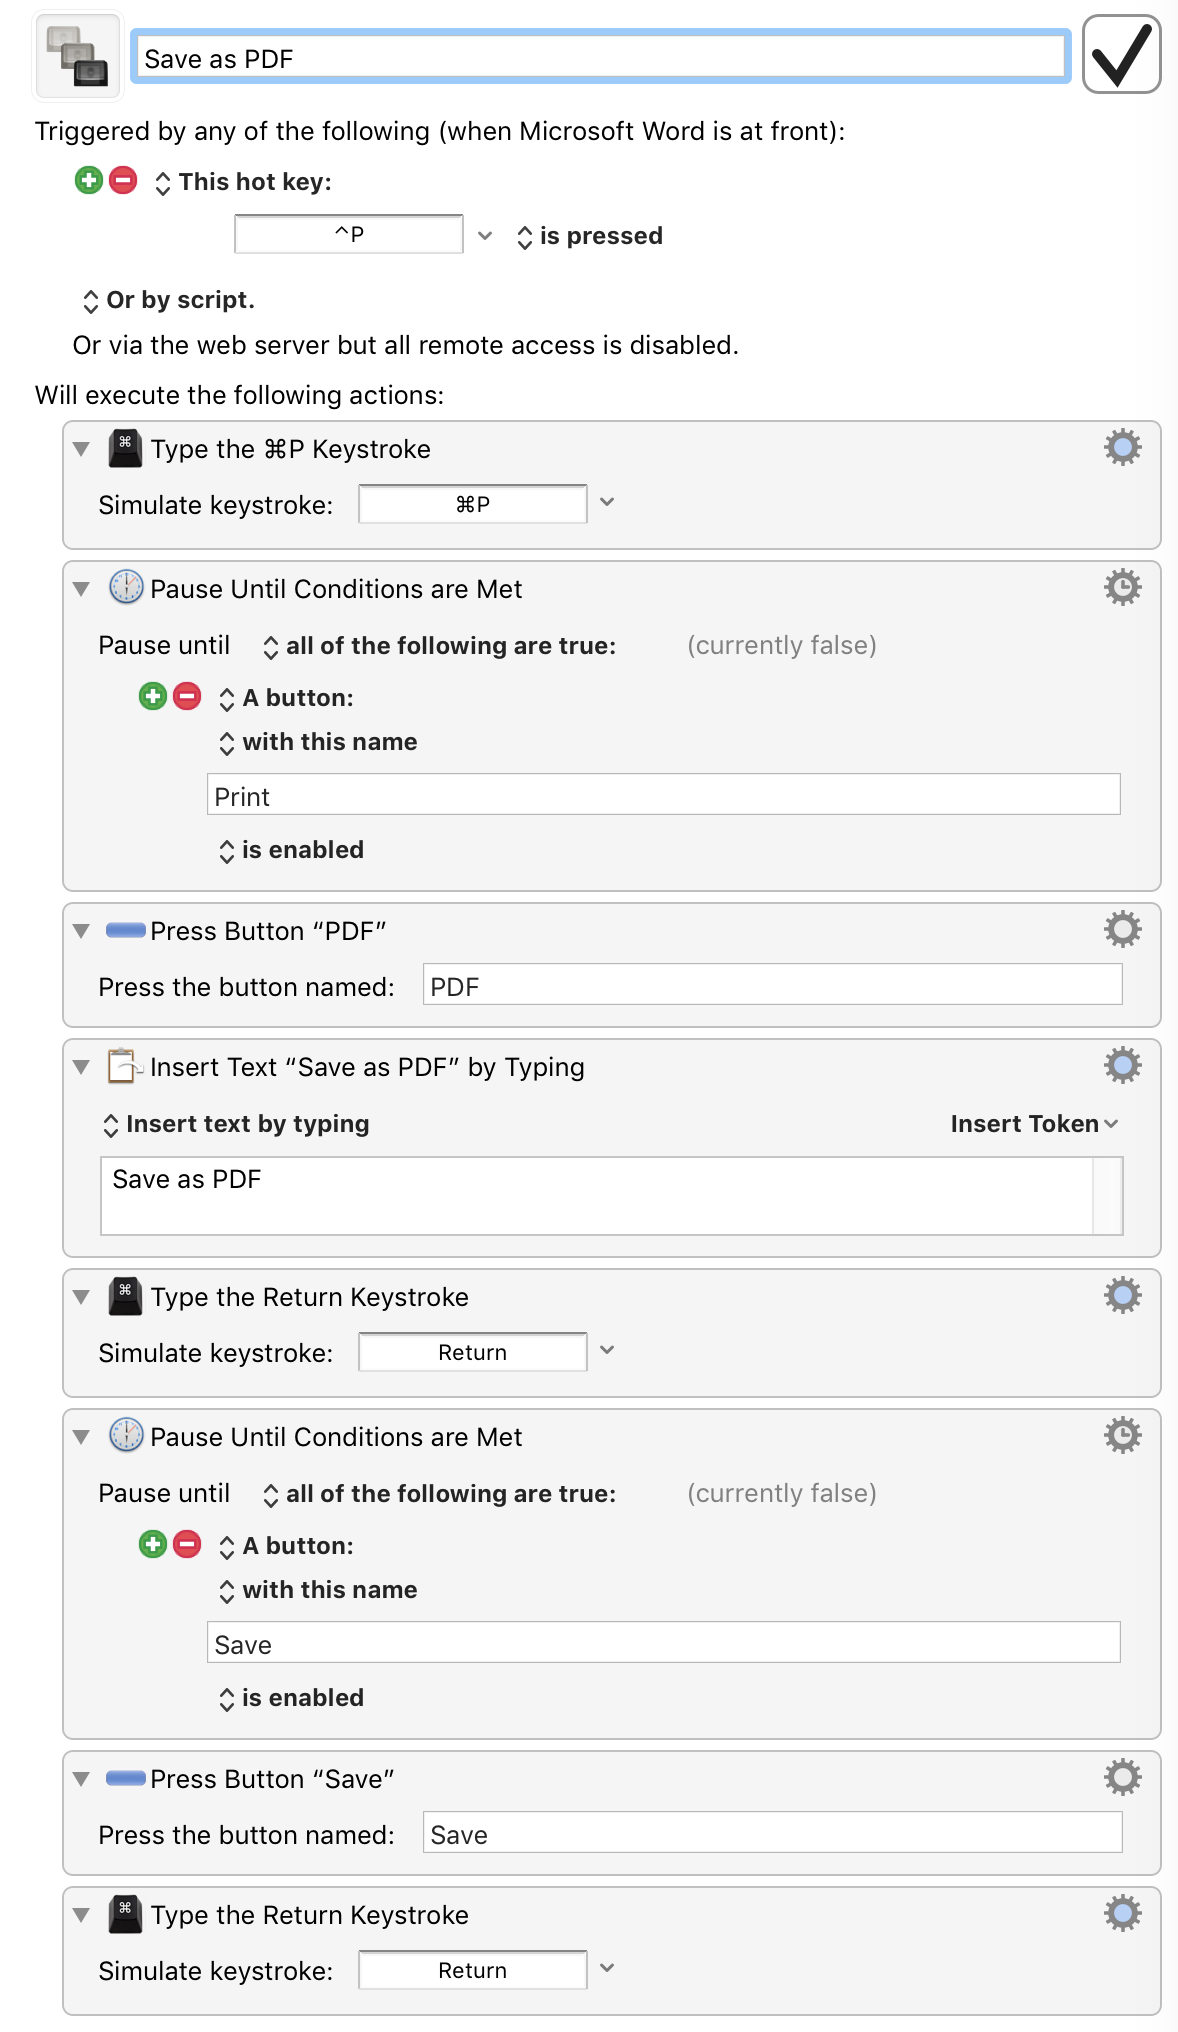Open gear menu for Press Button "PDF" action
The image size is (1178, 2032).
pyautogui.click(x=1122, y=929)
